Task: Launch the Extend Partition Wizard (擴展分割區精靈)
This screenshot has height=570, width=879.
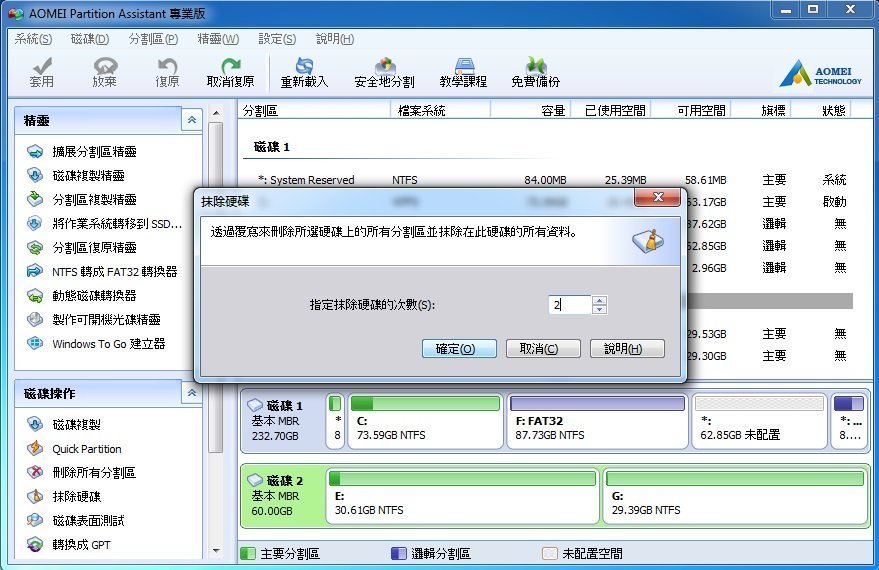Action: click(82, 151)
